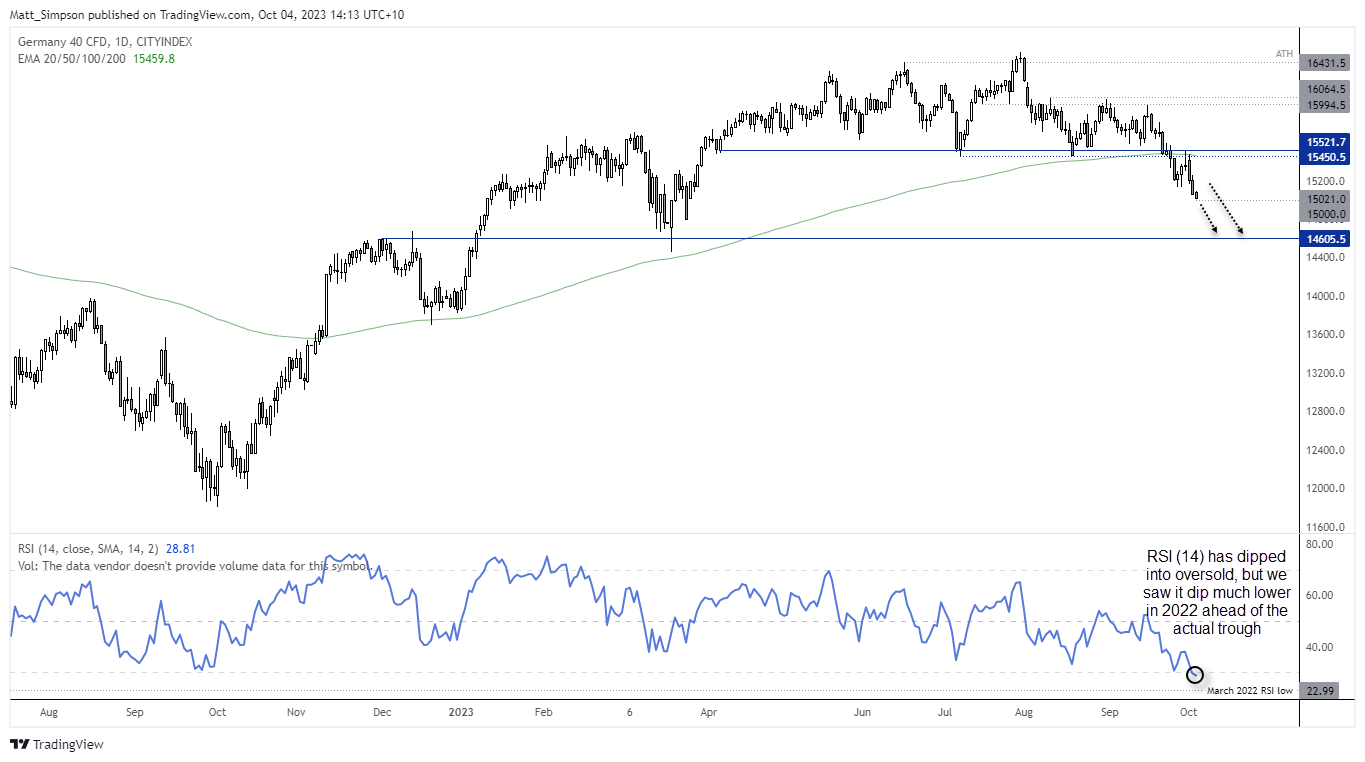Click the 2023 time axis label
This screenshot has height=762, width=1365.
click(461, 713)
